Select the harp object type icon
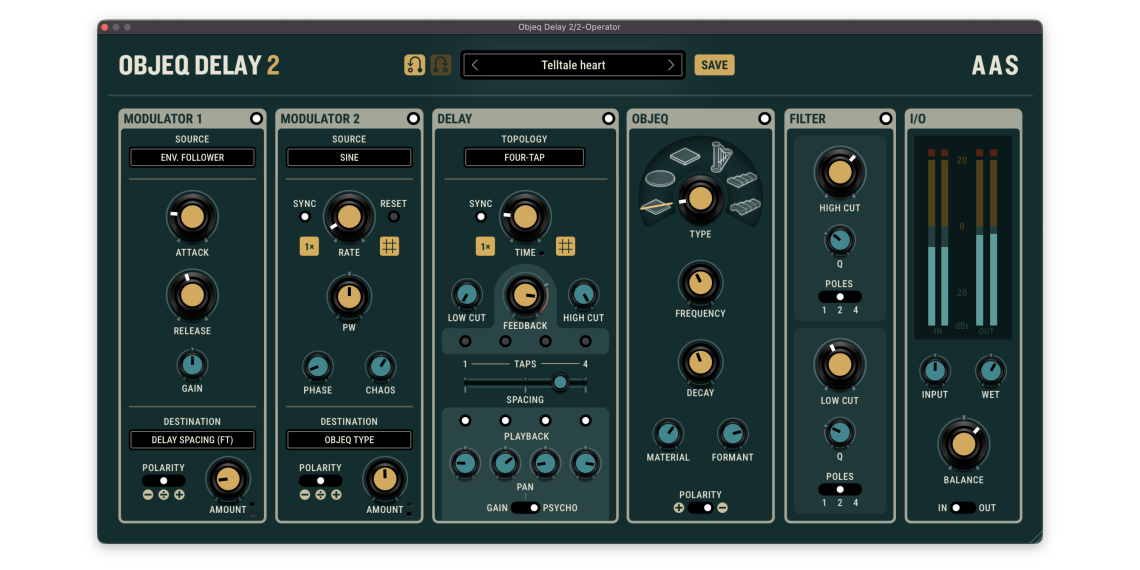Viewport: 1140px width, 570px height. tap(718, 156)
